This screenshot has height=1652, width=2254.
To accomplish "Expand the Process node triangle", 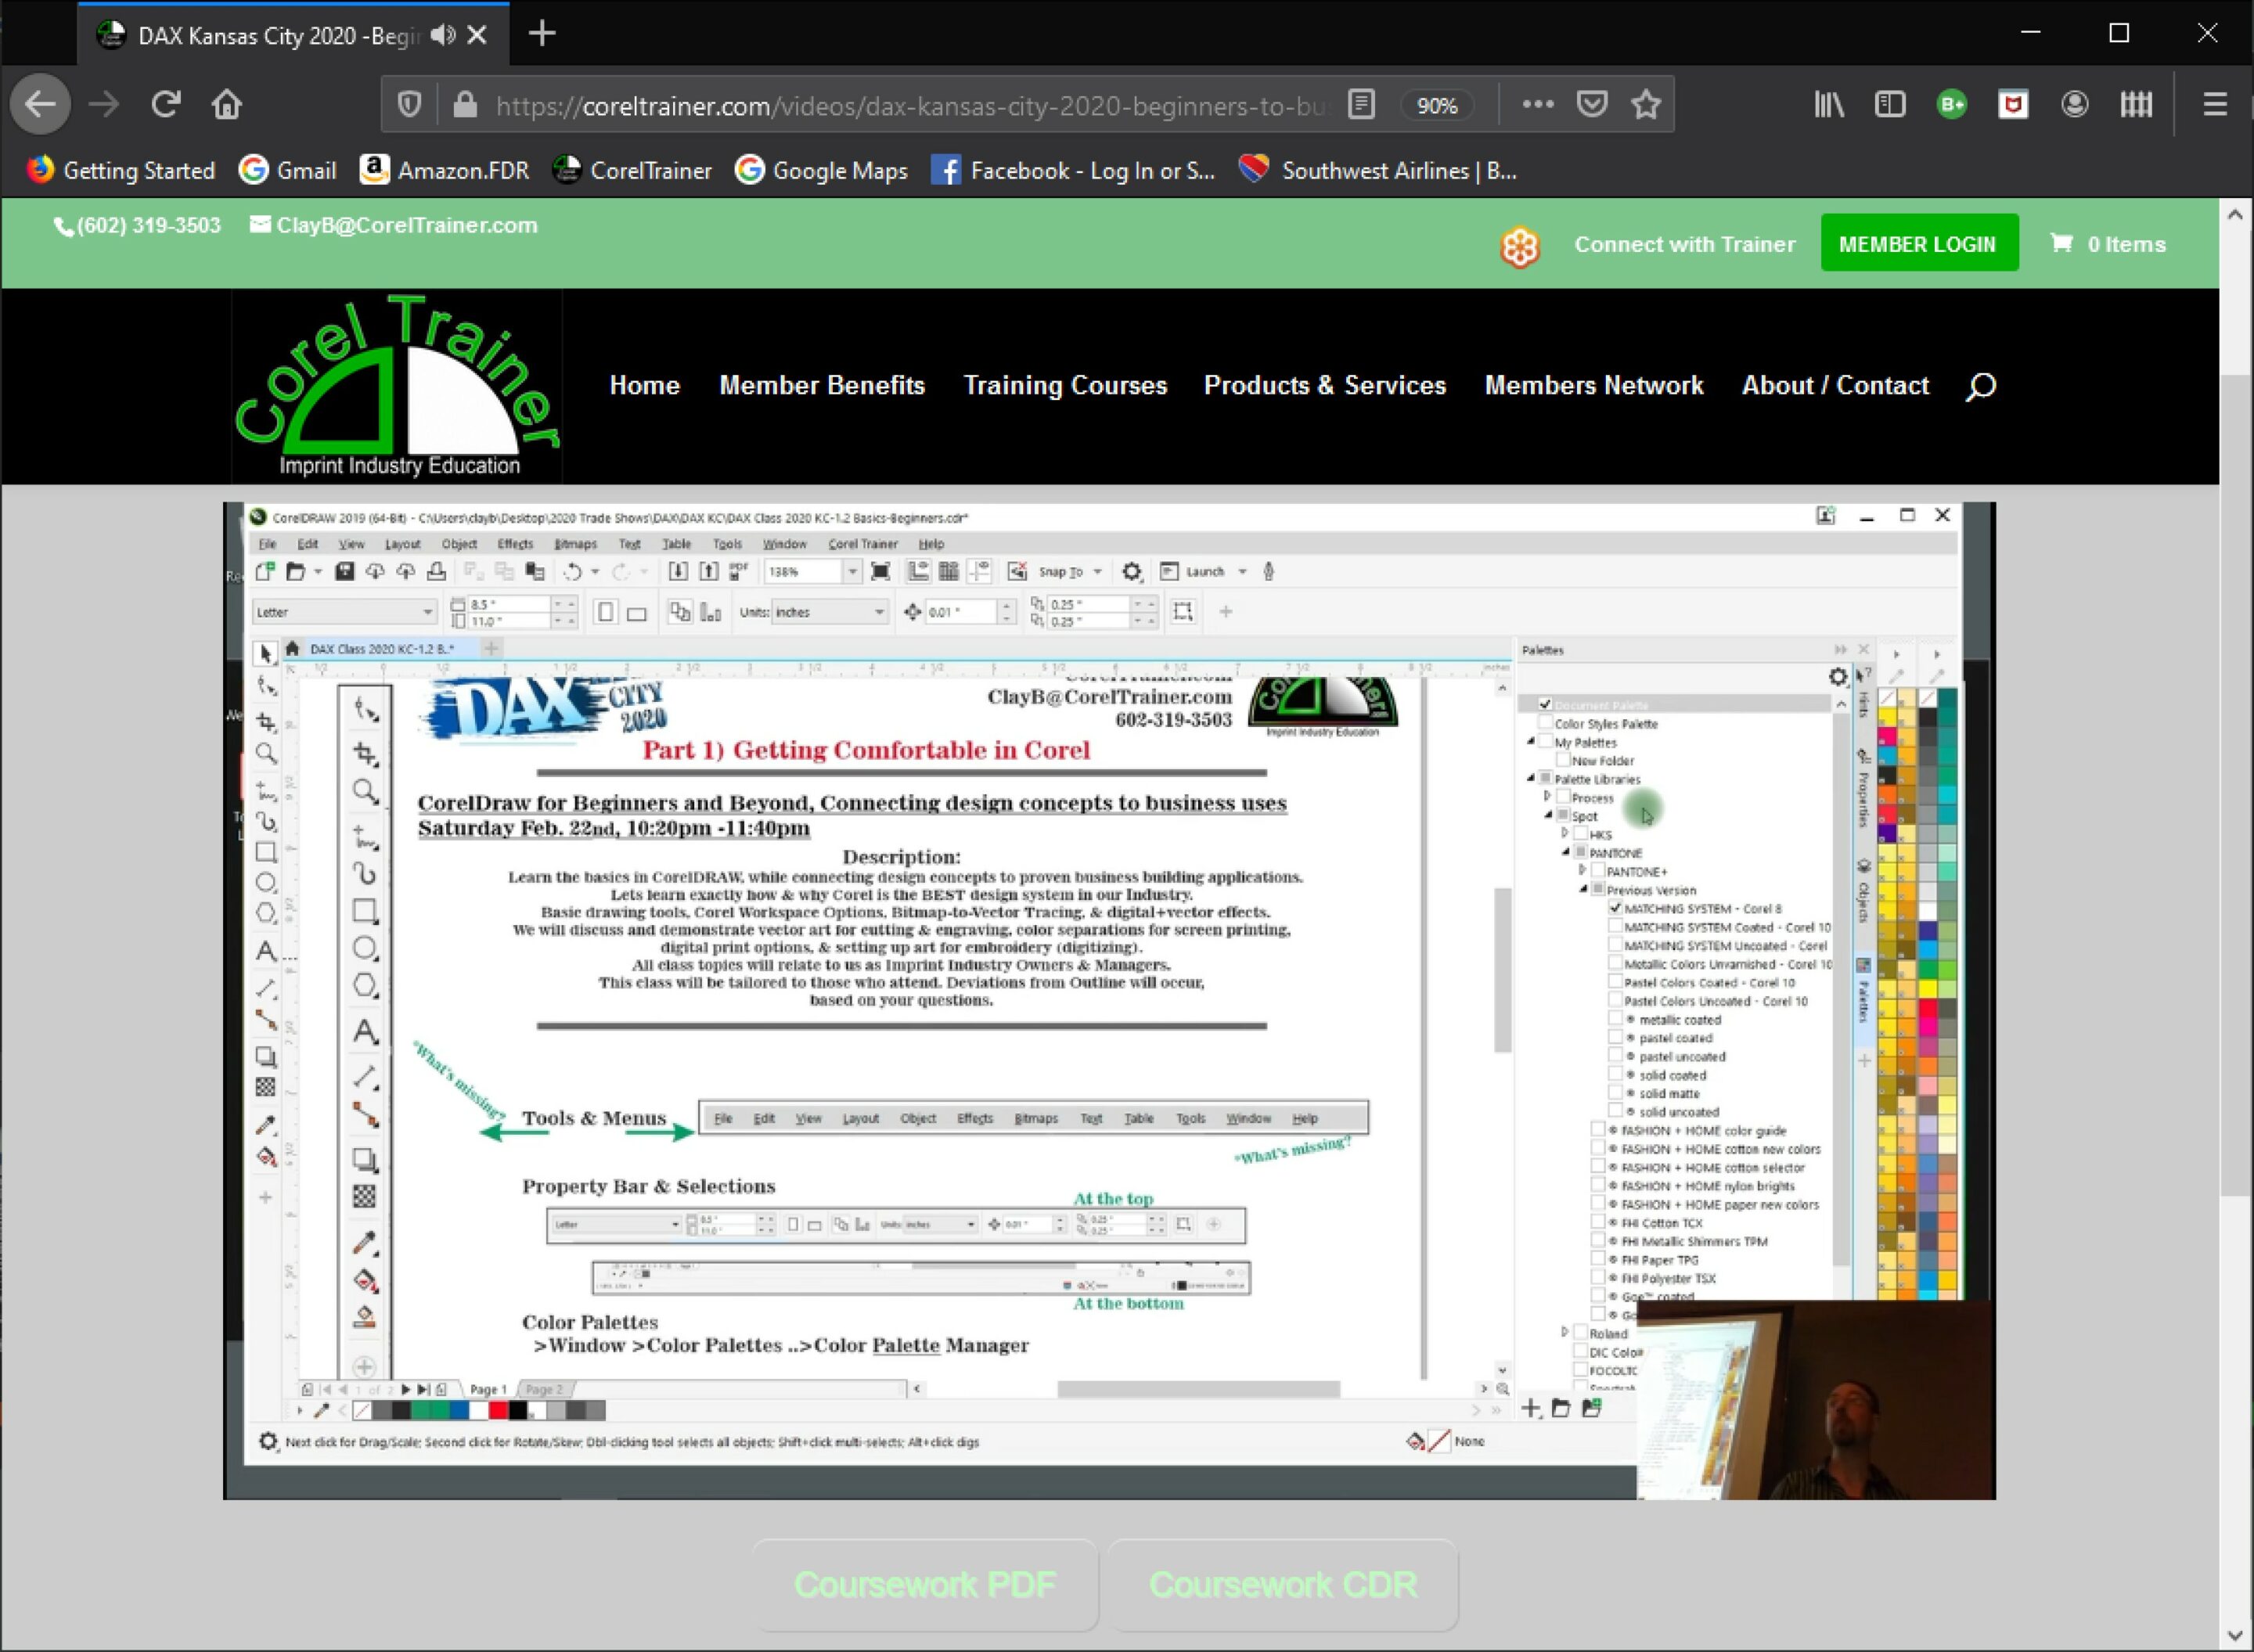I will click(1547, 797).
